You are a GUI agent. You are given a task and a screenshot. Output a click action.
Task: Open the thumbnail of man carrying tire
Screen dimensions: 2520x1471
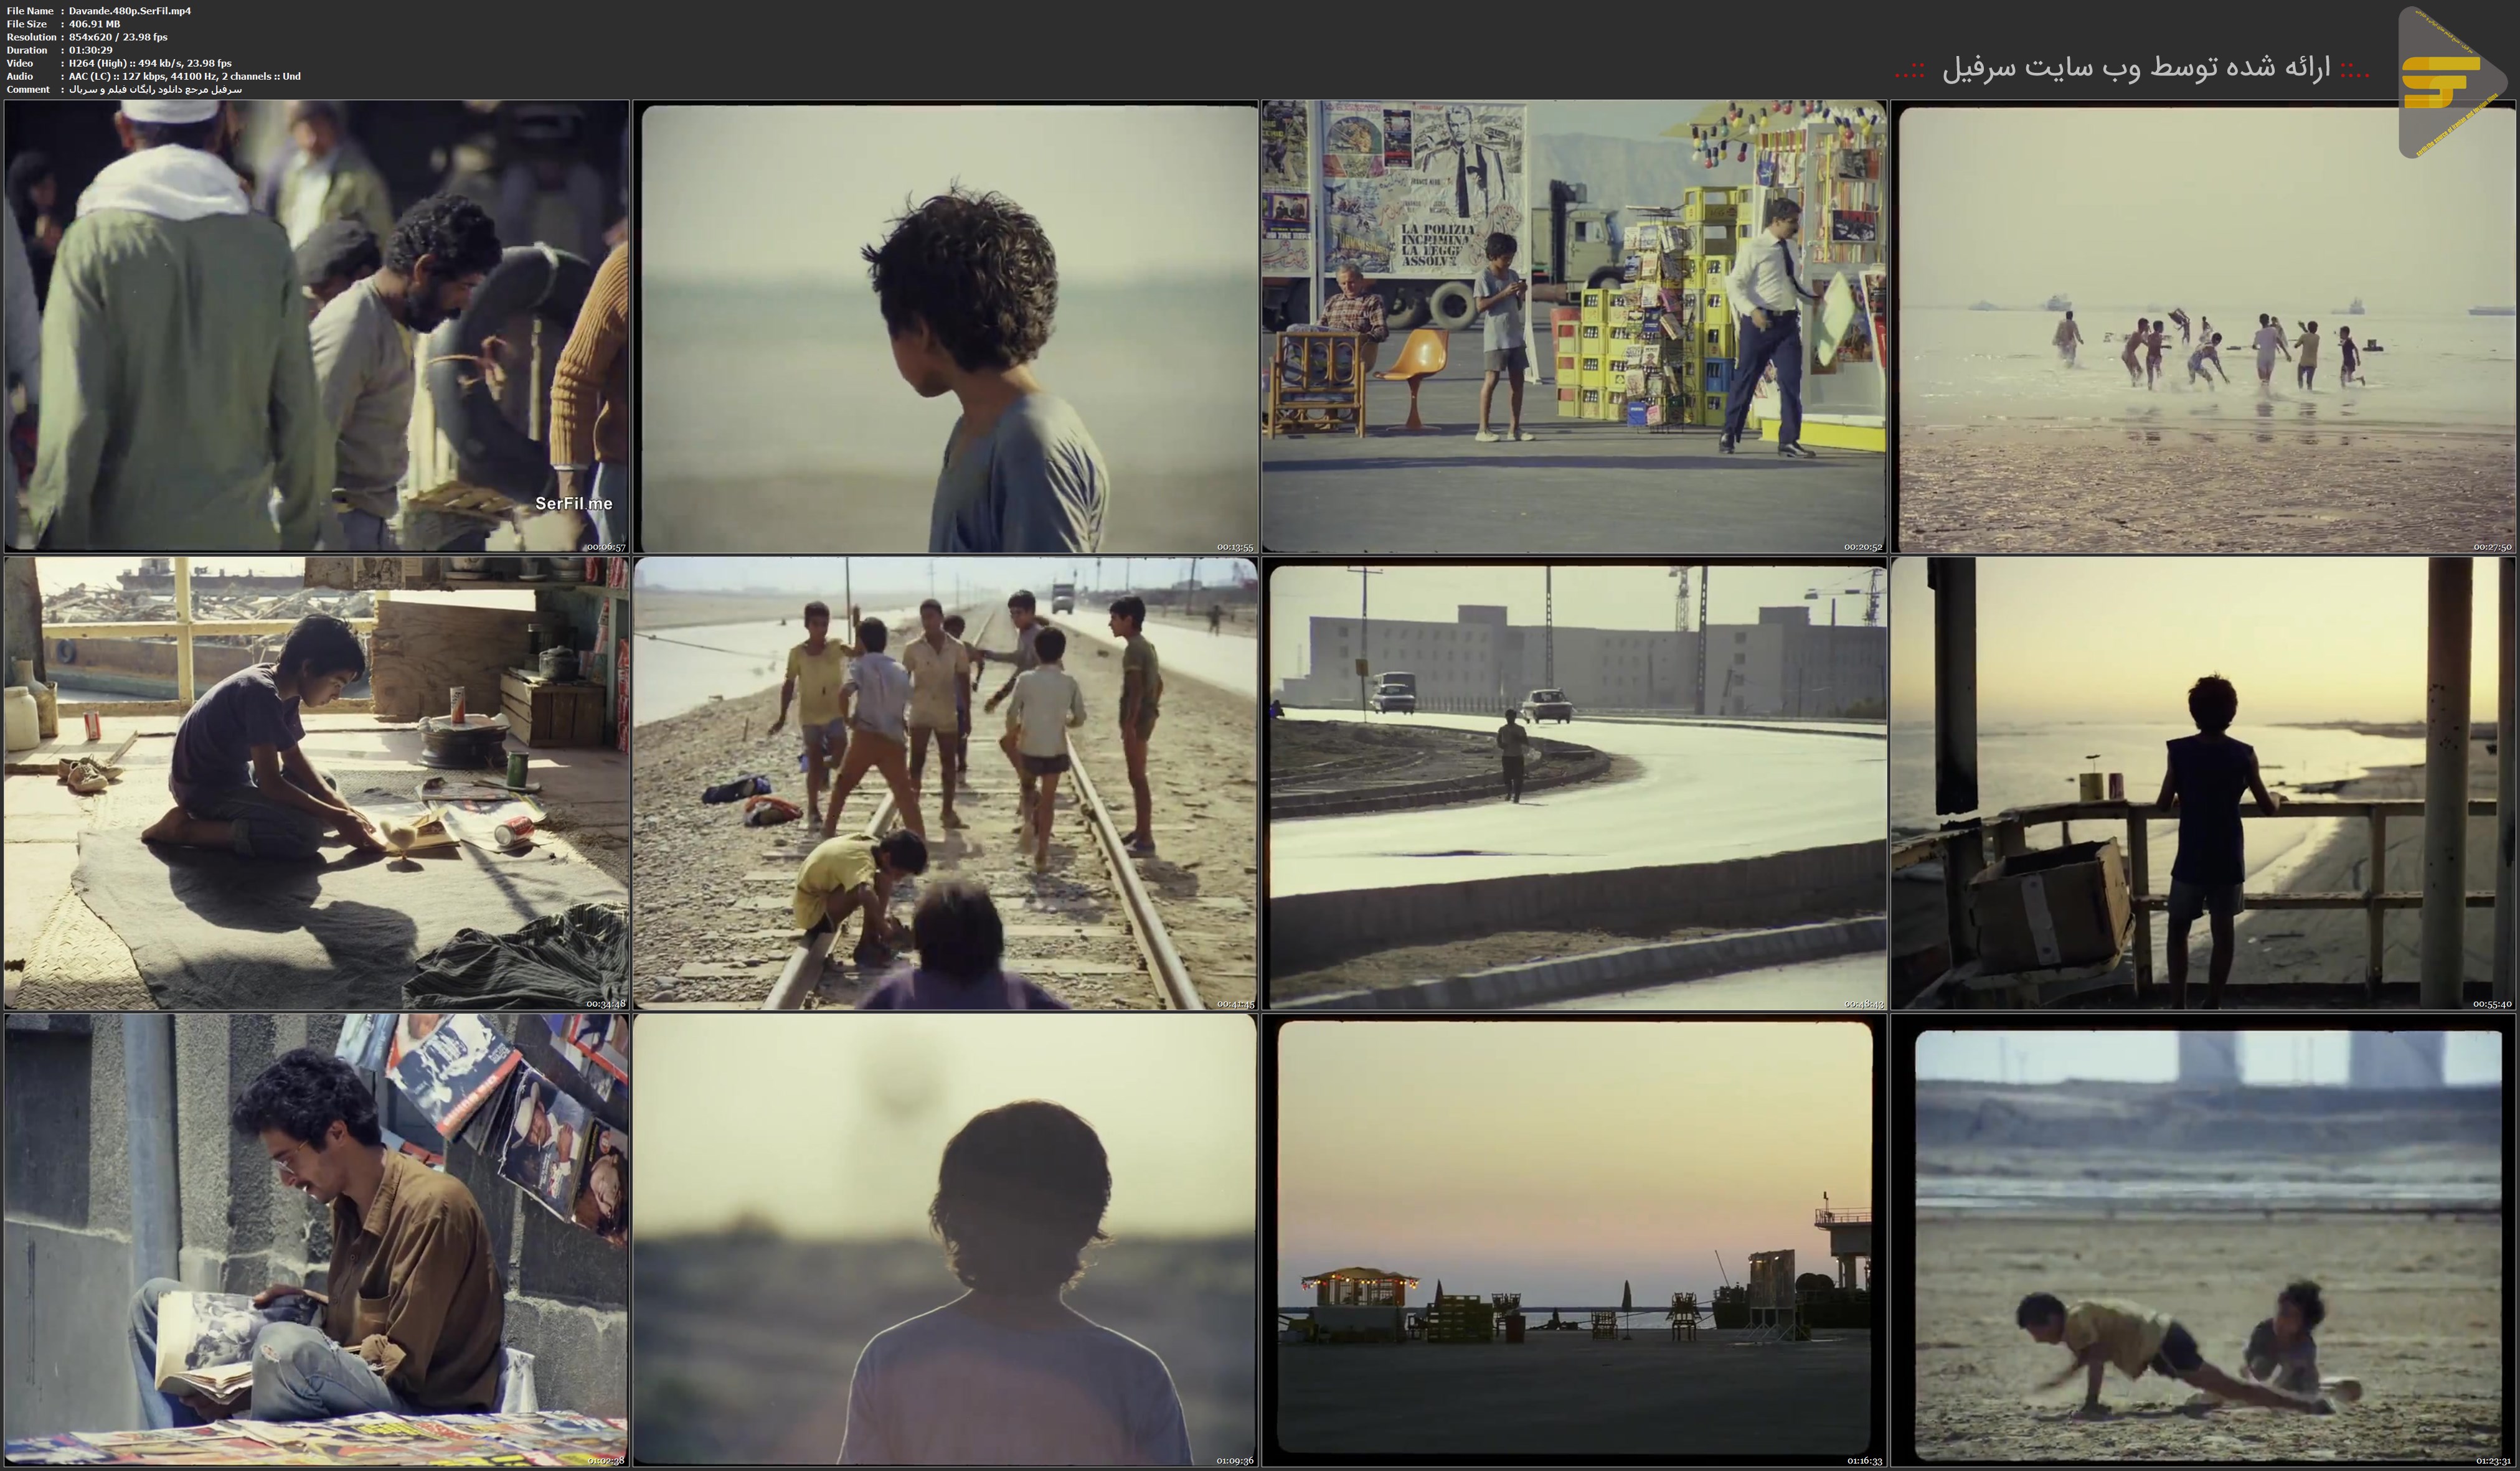pyautogui.click(x=316, y=326)
